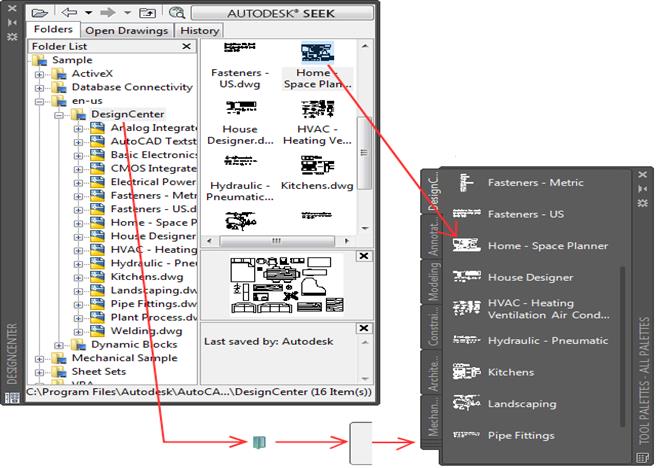This screenshot has height=468, width=656.
Task: Click Pipe Fittings tool in palette
Action: [504, 435]
